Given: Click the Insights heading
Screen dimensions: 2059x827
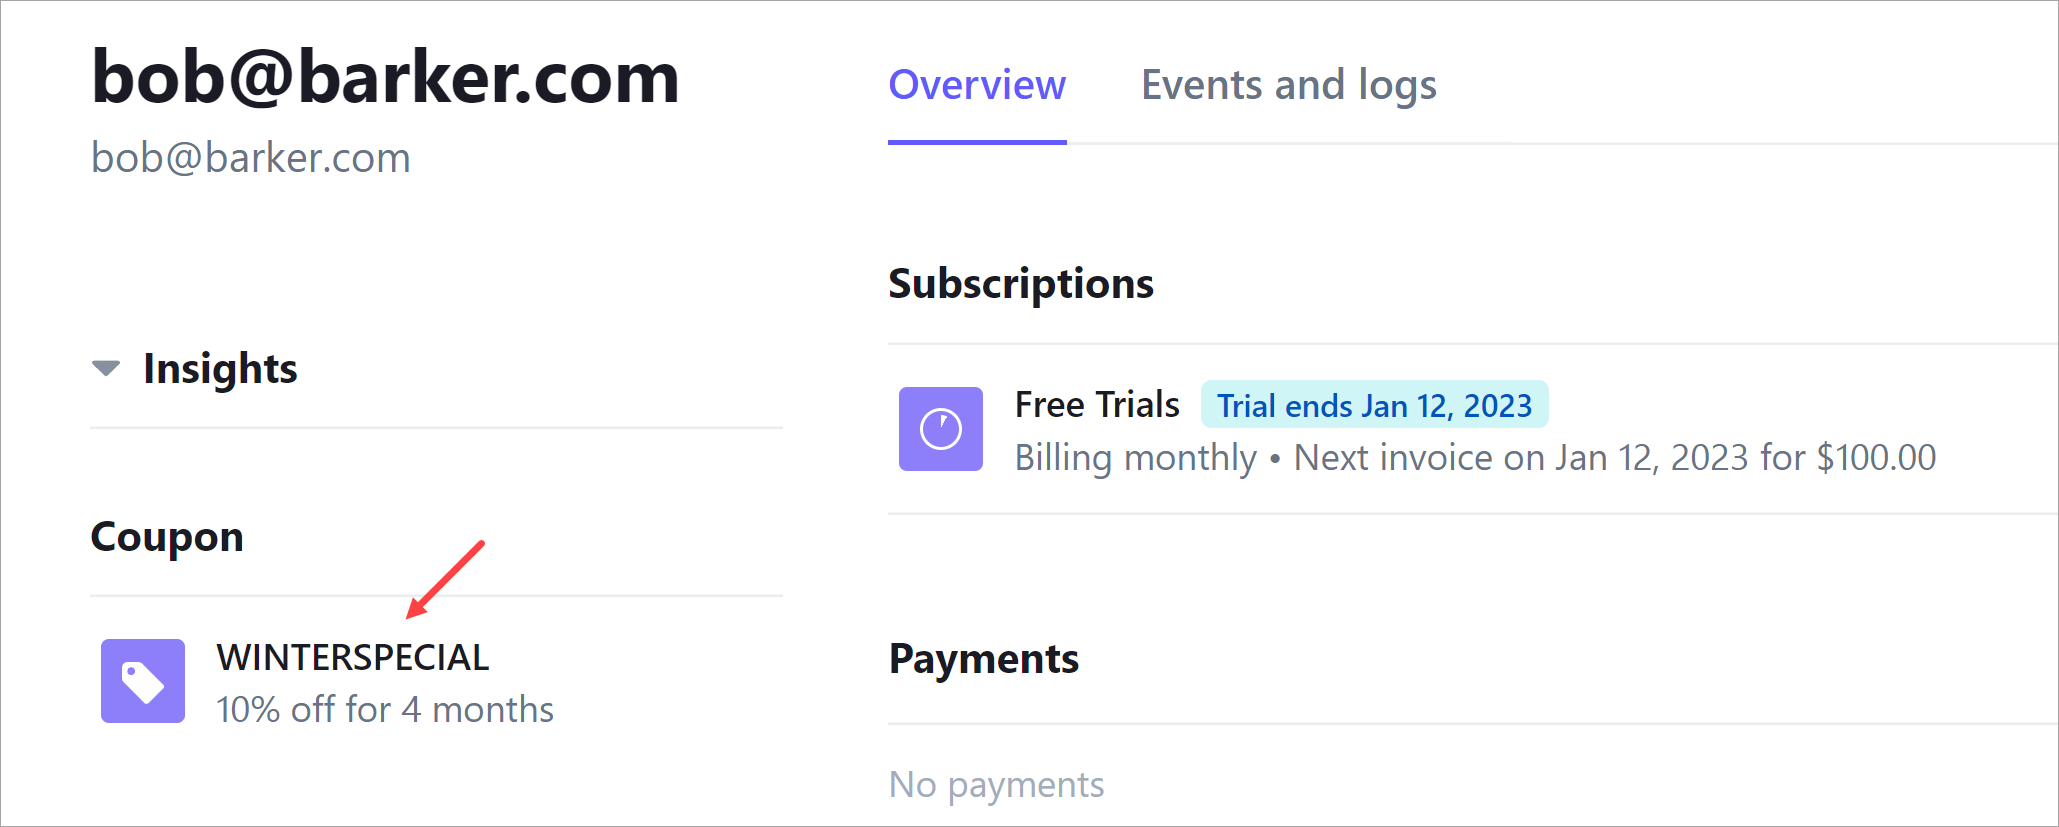Looking at the screenshot, I should point(220,369).
